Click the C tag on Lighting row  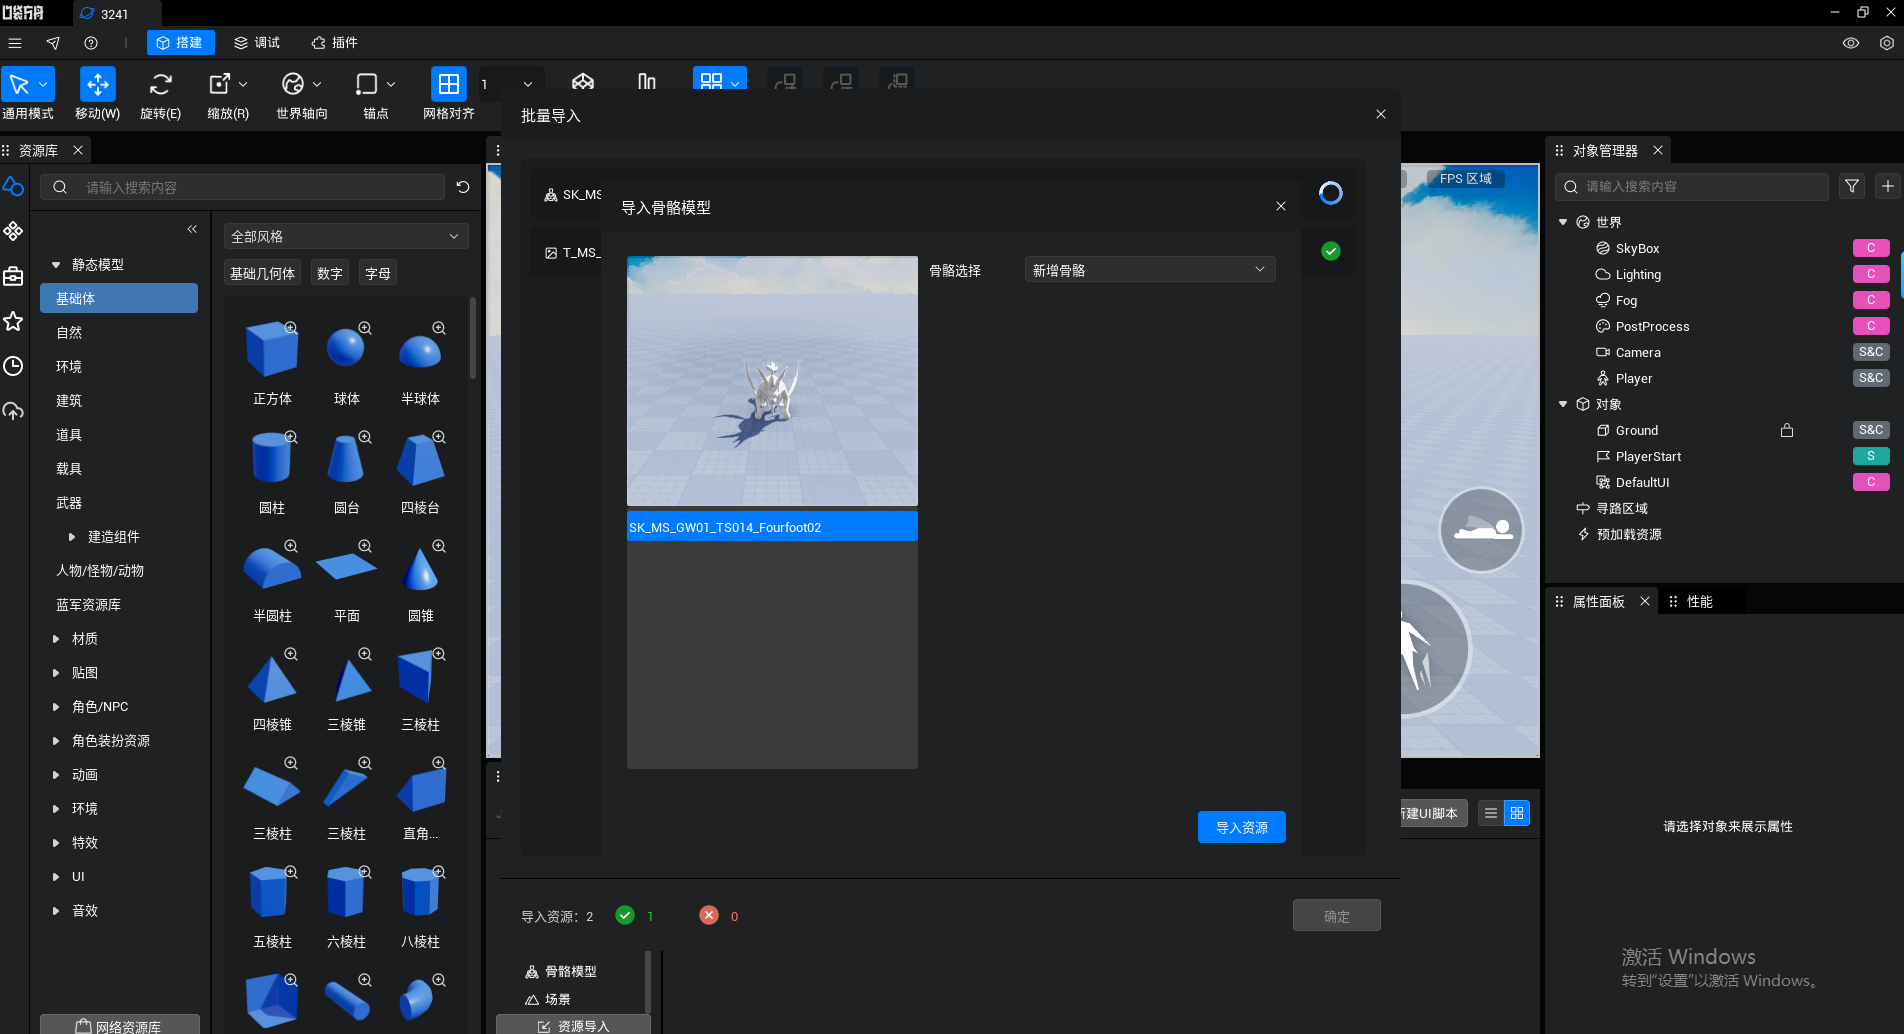tap(1870, 274)
